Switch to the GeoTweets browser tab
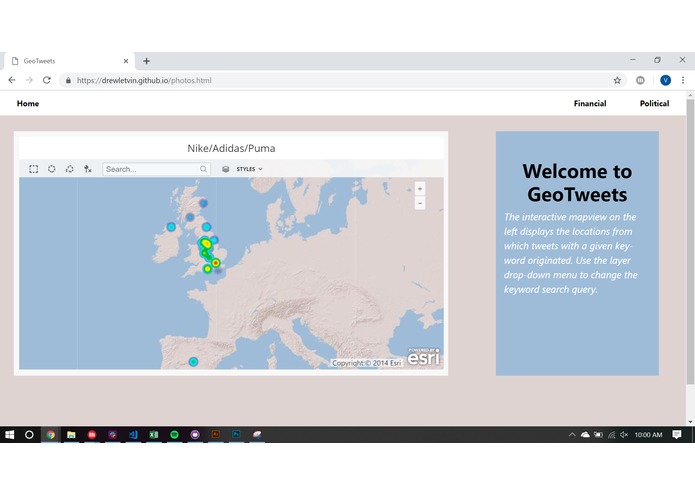Image resolution: width=695 pixels, height=494 pixels. coord(69,61)
